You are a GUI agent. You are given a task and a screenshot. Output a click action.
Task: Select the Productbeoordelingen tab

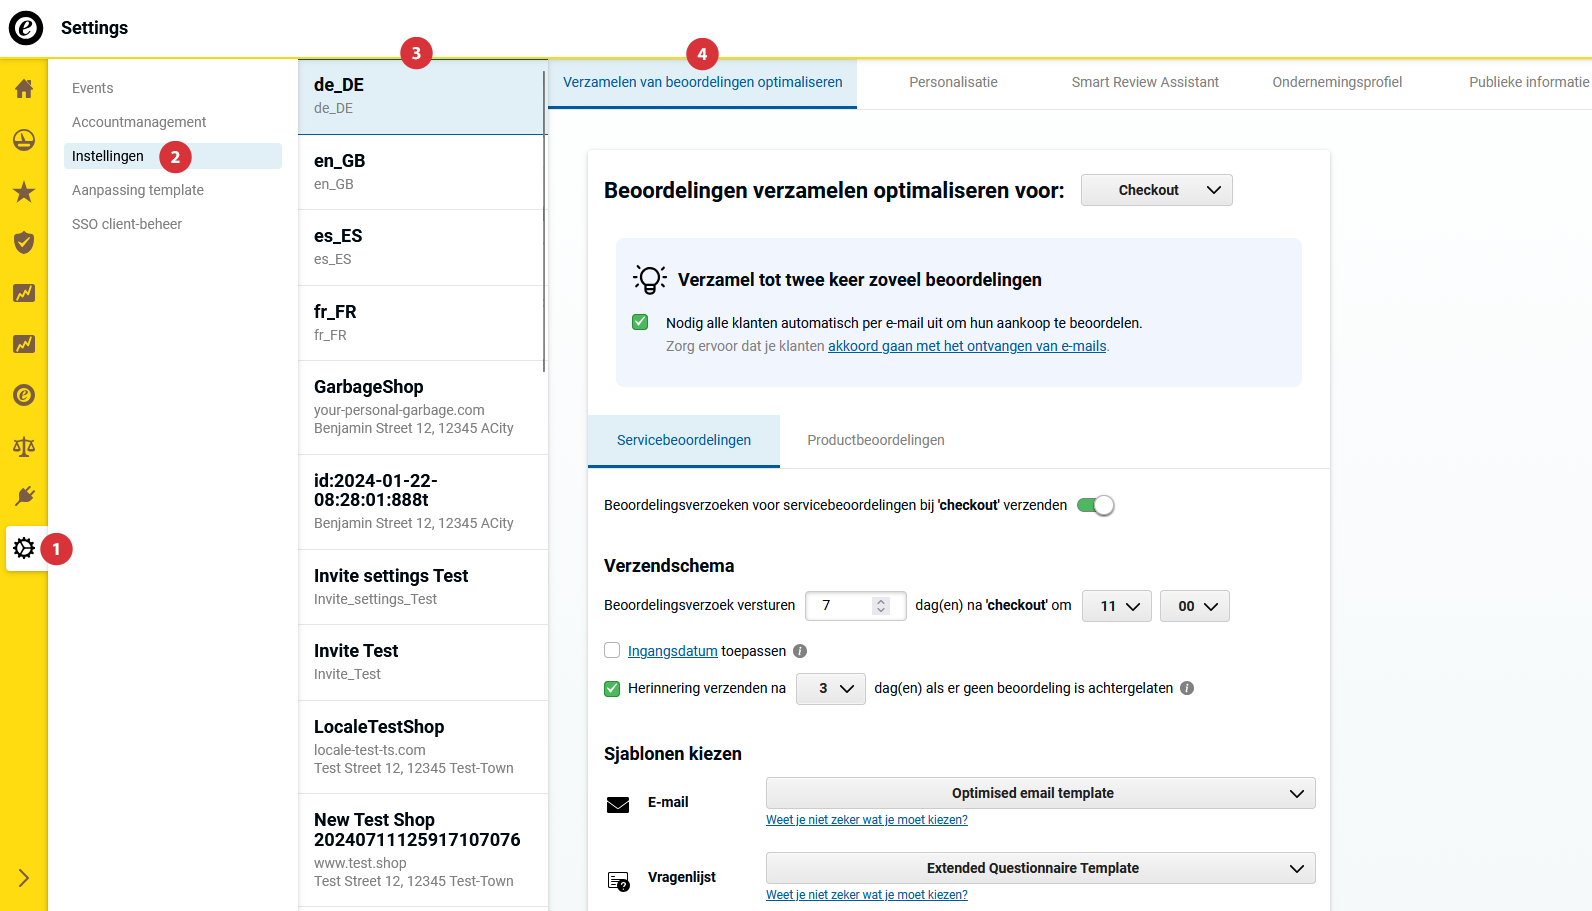tap(876, 441)
